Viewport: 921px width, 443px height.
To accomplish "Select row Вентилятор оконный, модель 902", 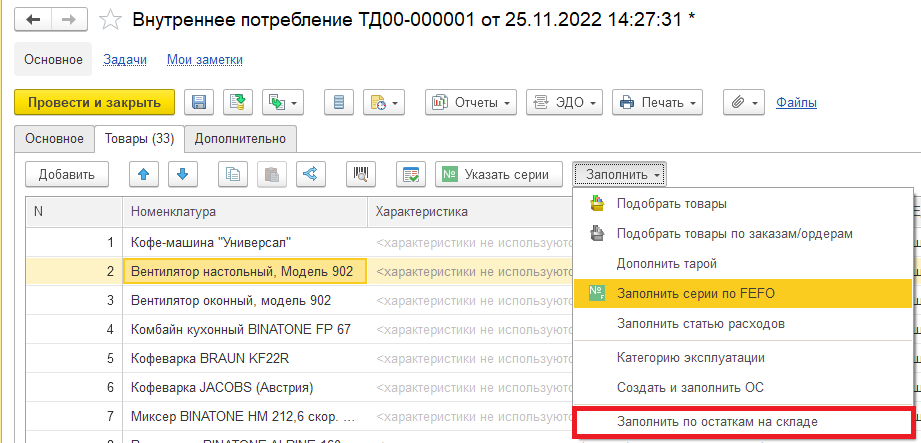I will click(246, 300).
